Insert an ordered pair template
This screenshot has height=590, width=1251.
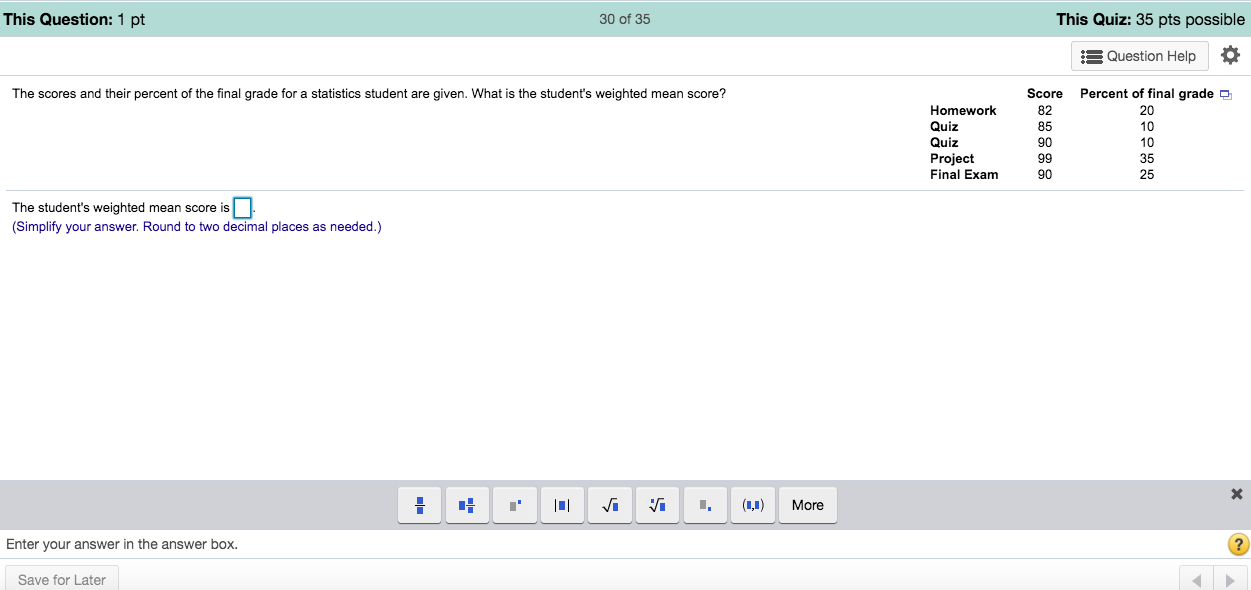(753, 506)
